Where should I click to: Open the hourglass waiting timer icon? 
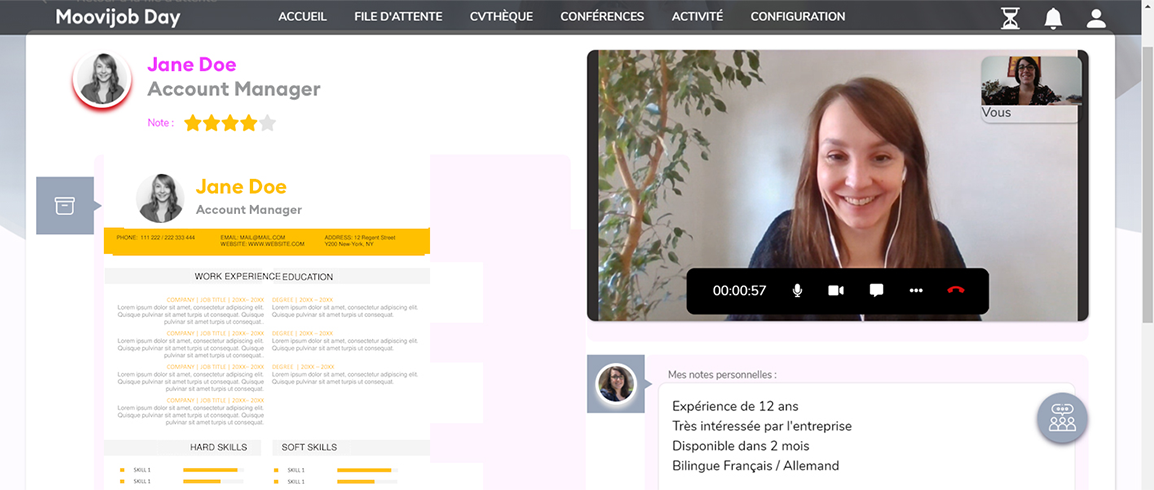[1010, 17]
